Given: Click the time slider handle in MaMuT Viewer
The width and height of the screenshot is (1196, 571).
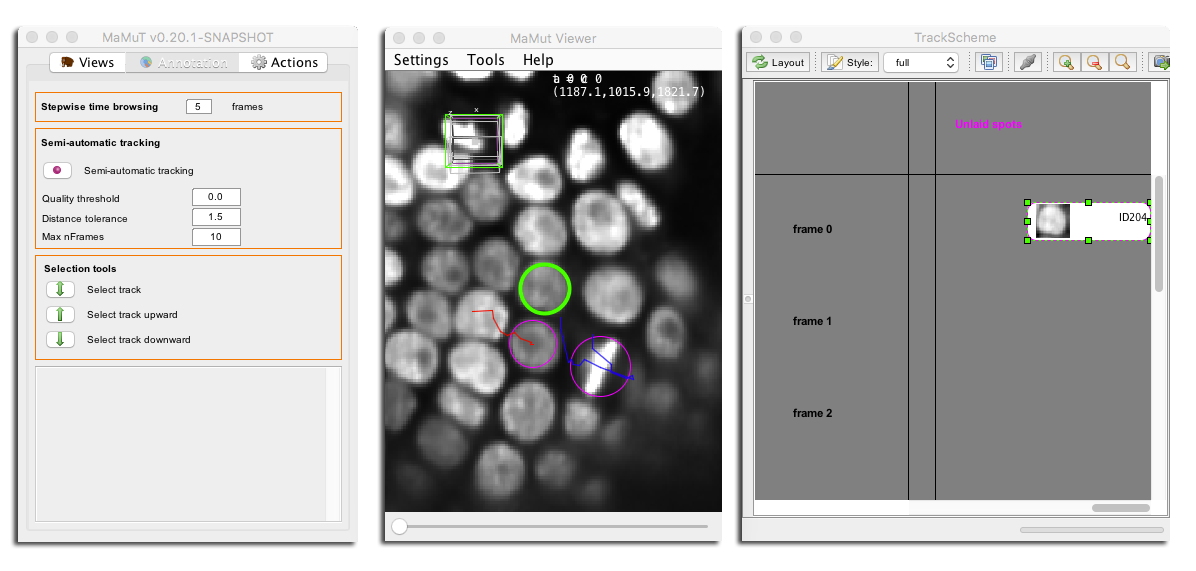Looking at the screenshot, I should pos(399,527).
